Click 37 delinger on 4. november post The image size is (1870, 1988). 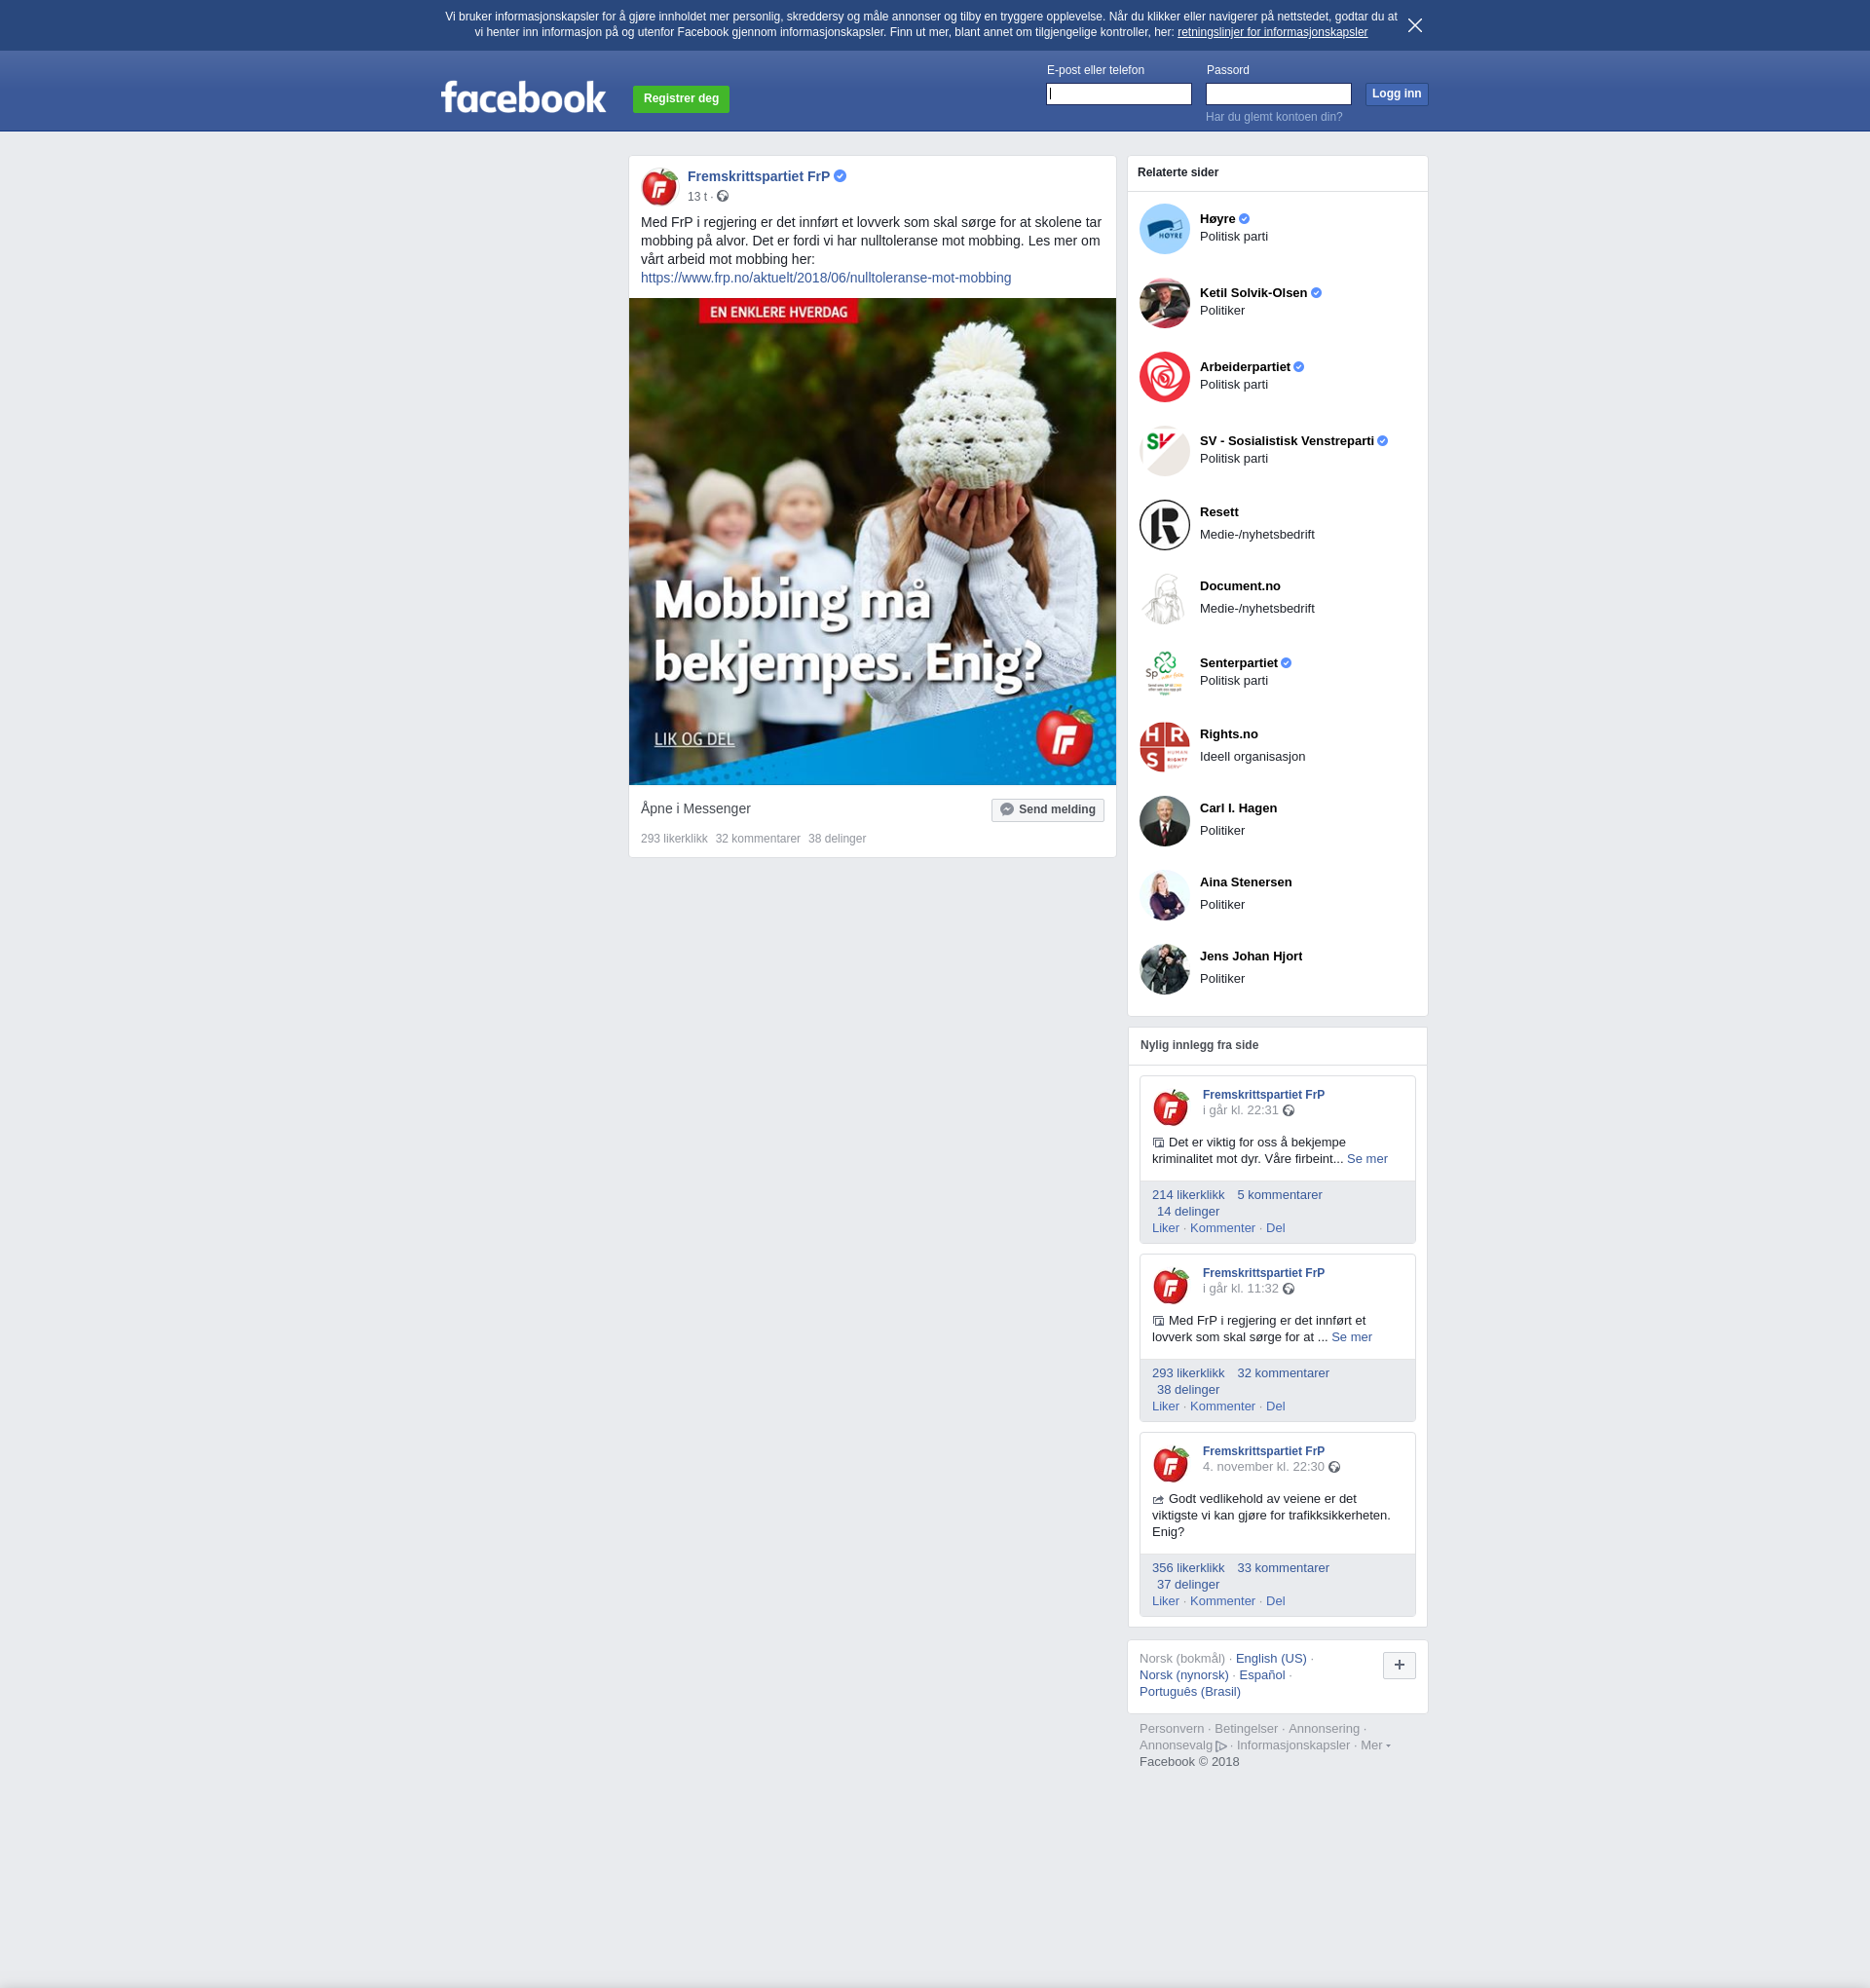[1188, 1585]
